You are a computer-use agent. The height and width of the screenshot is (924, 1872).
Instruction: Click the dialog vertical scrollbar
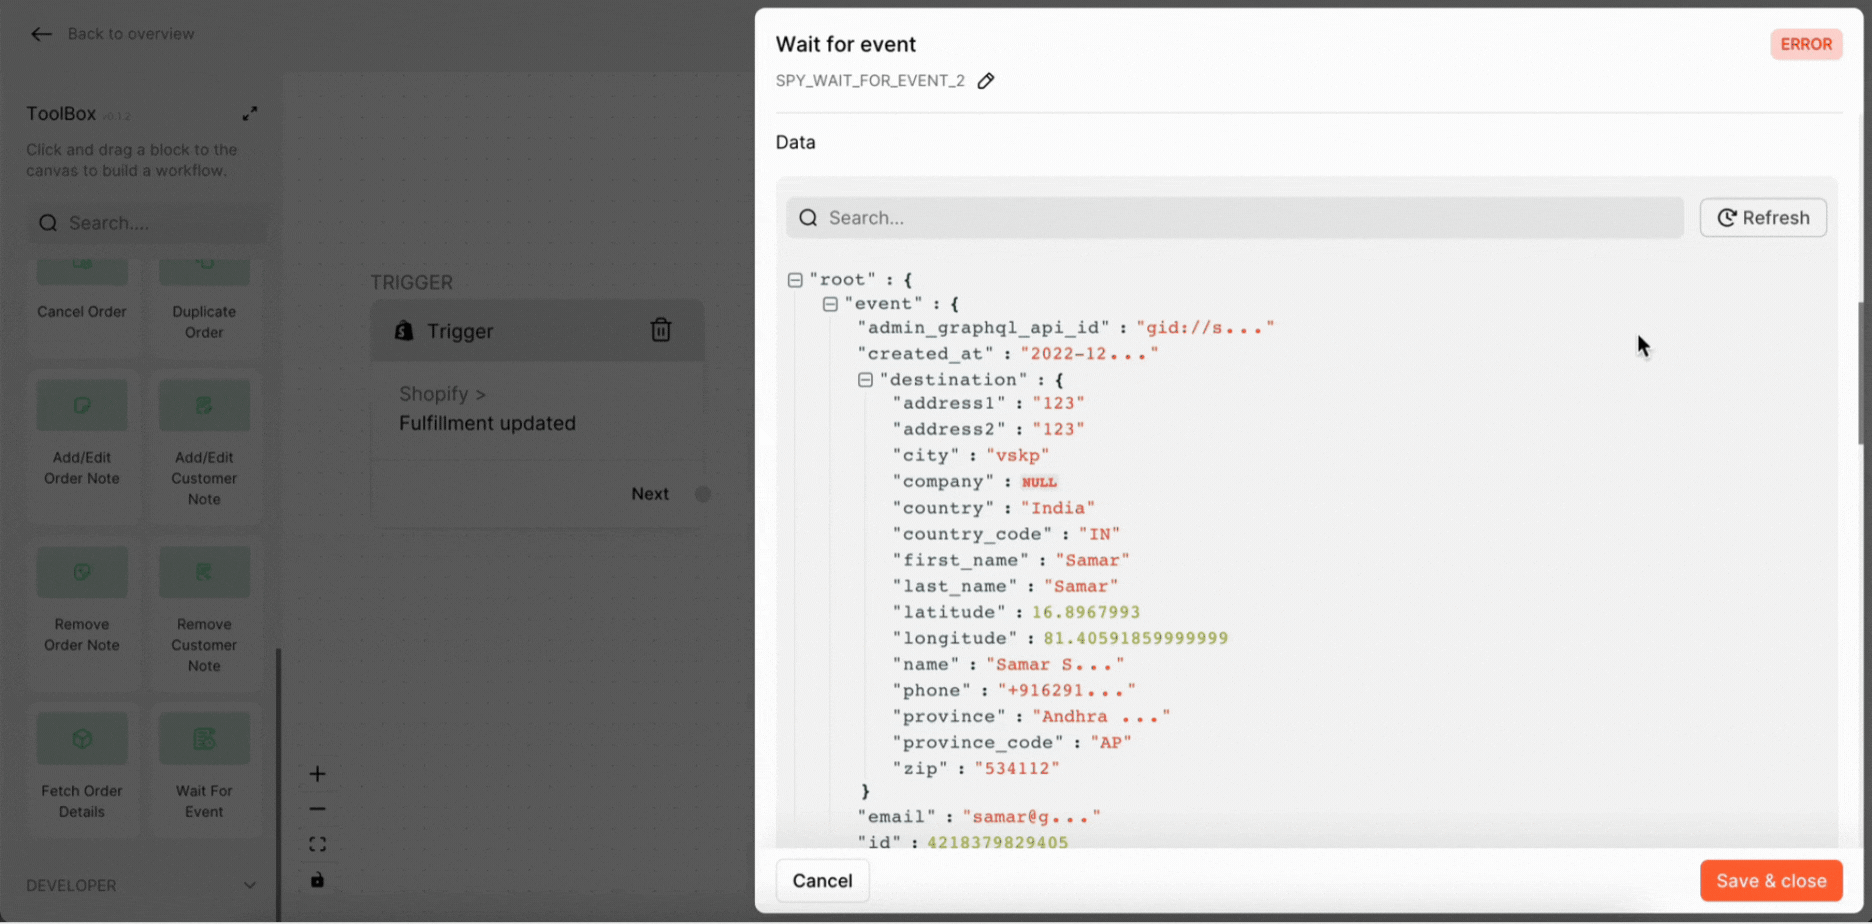click(x=1861, y=372)
